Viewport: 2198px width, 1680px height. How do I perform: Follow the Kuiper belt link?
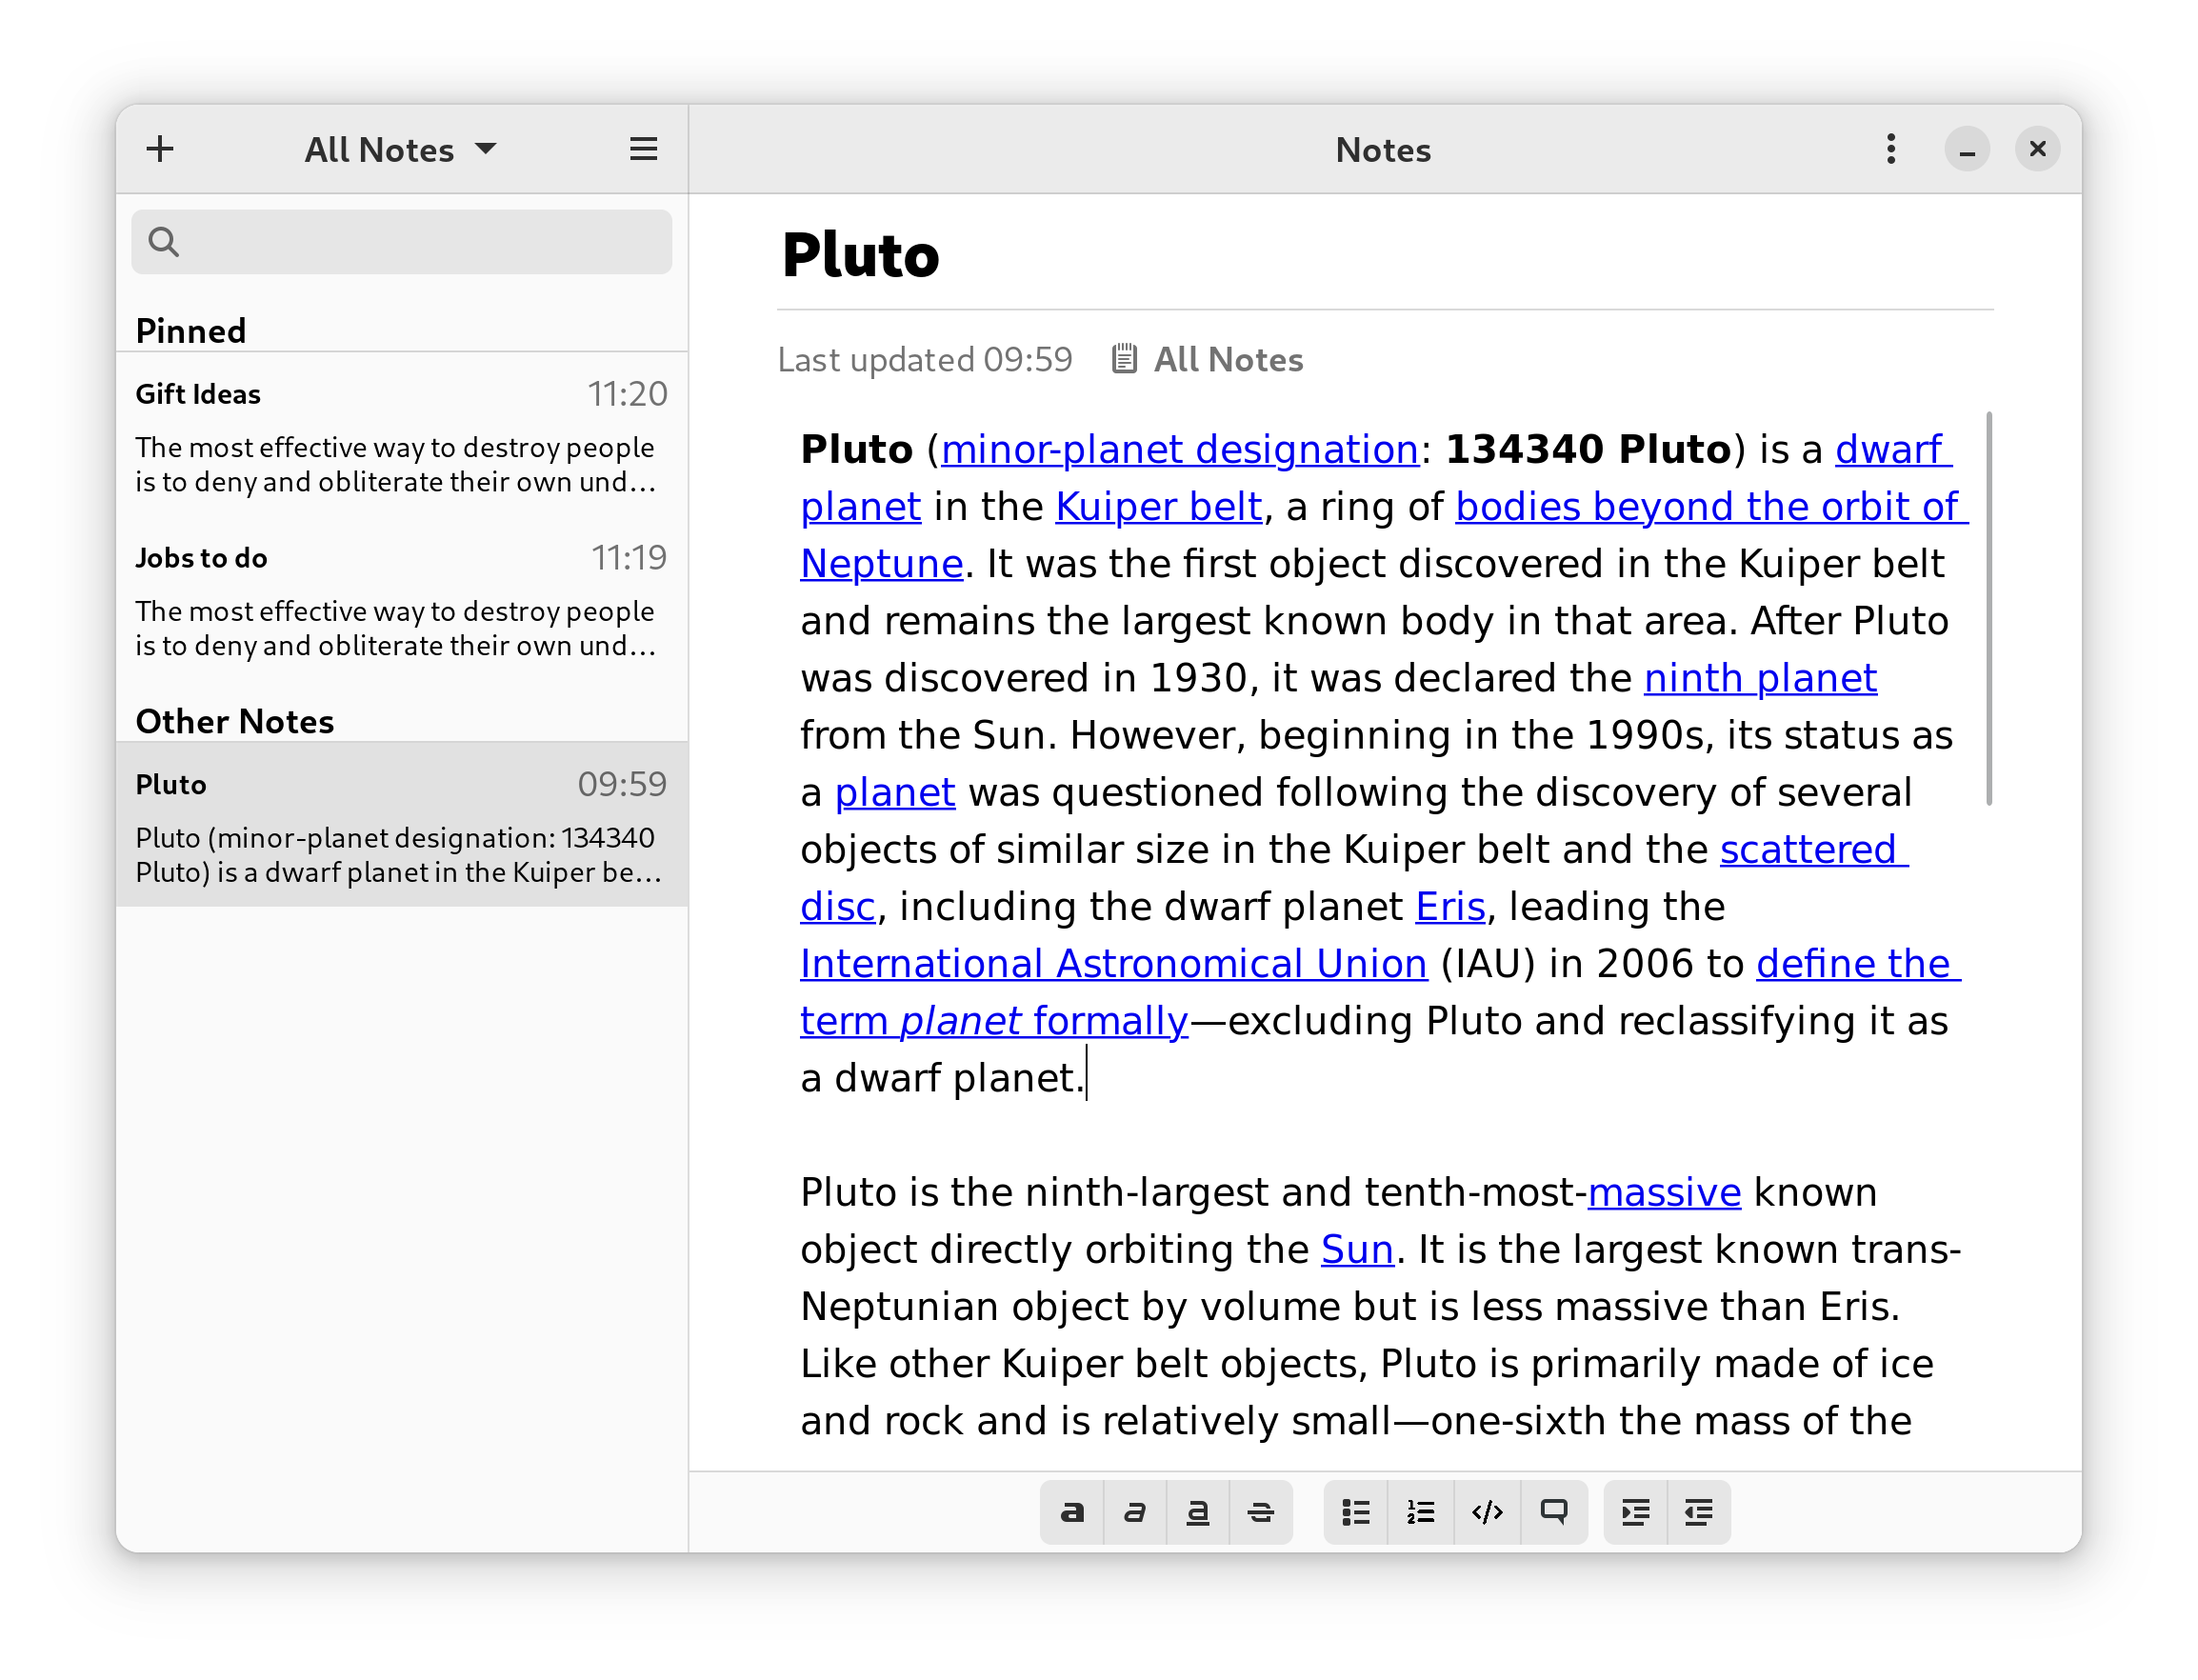coord(1158,507)
